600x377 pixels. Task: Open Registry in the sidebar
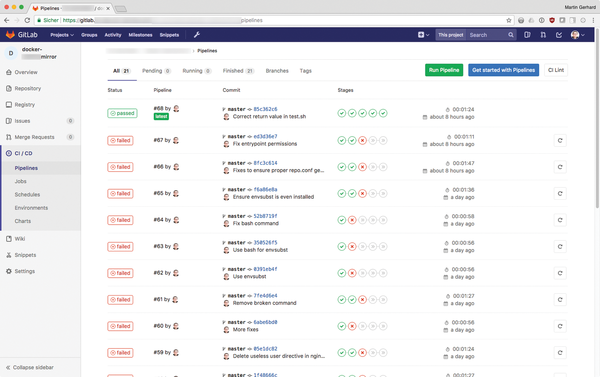point(24,104)
